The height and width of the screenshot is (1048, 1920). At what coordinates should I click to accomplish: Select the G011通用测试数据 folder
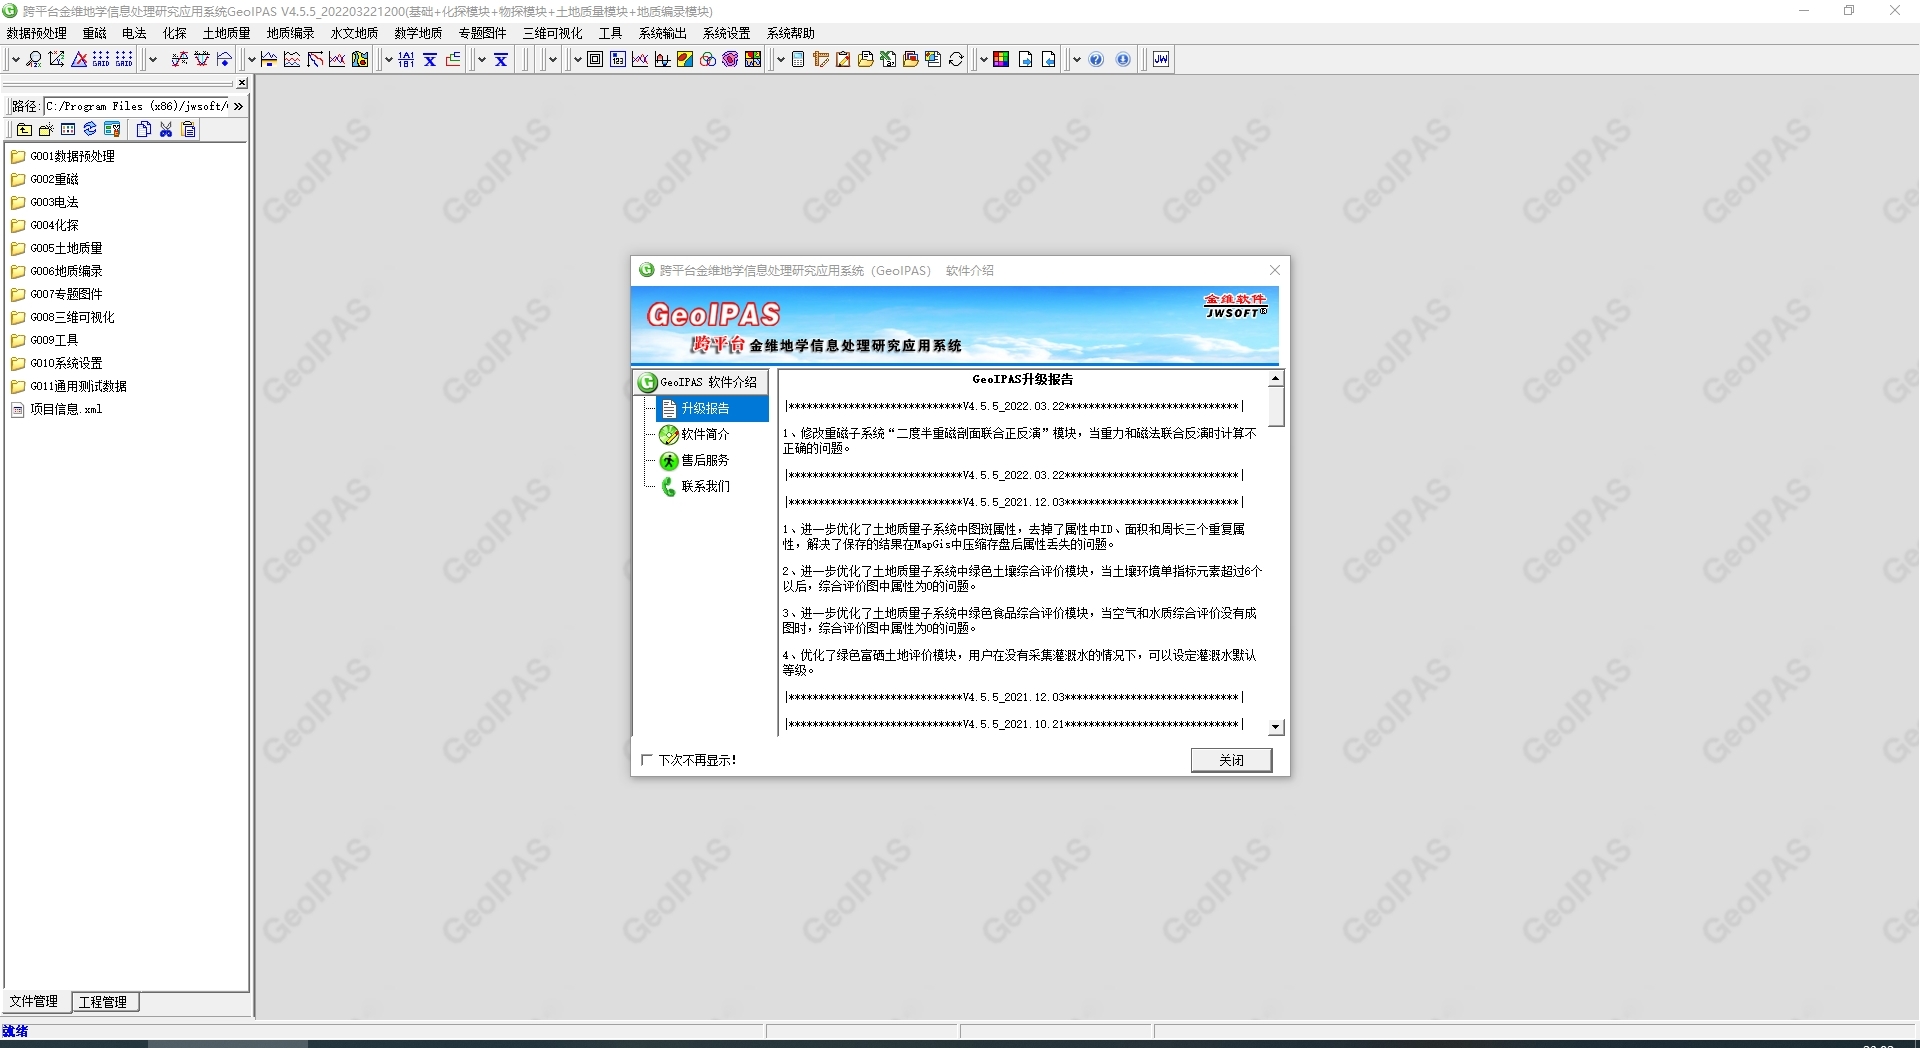[68, 387]
